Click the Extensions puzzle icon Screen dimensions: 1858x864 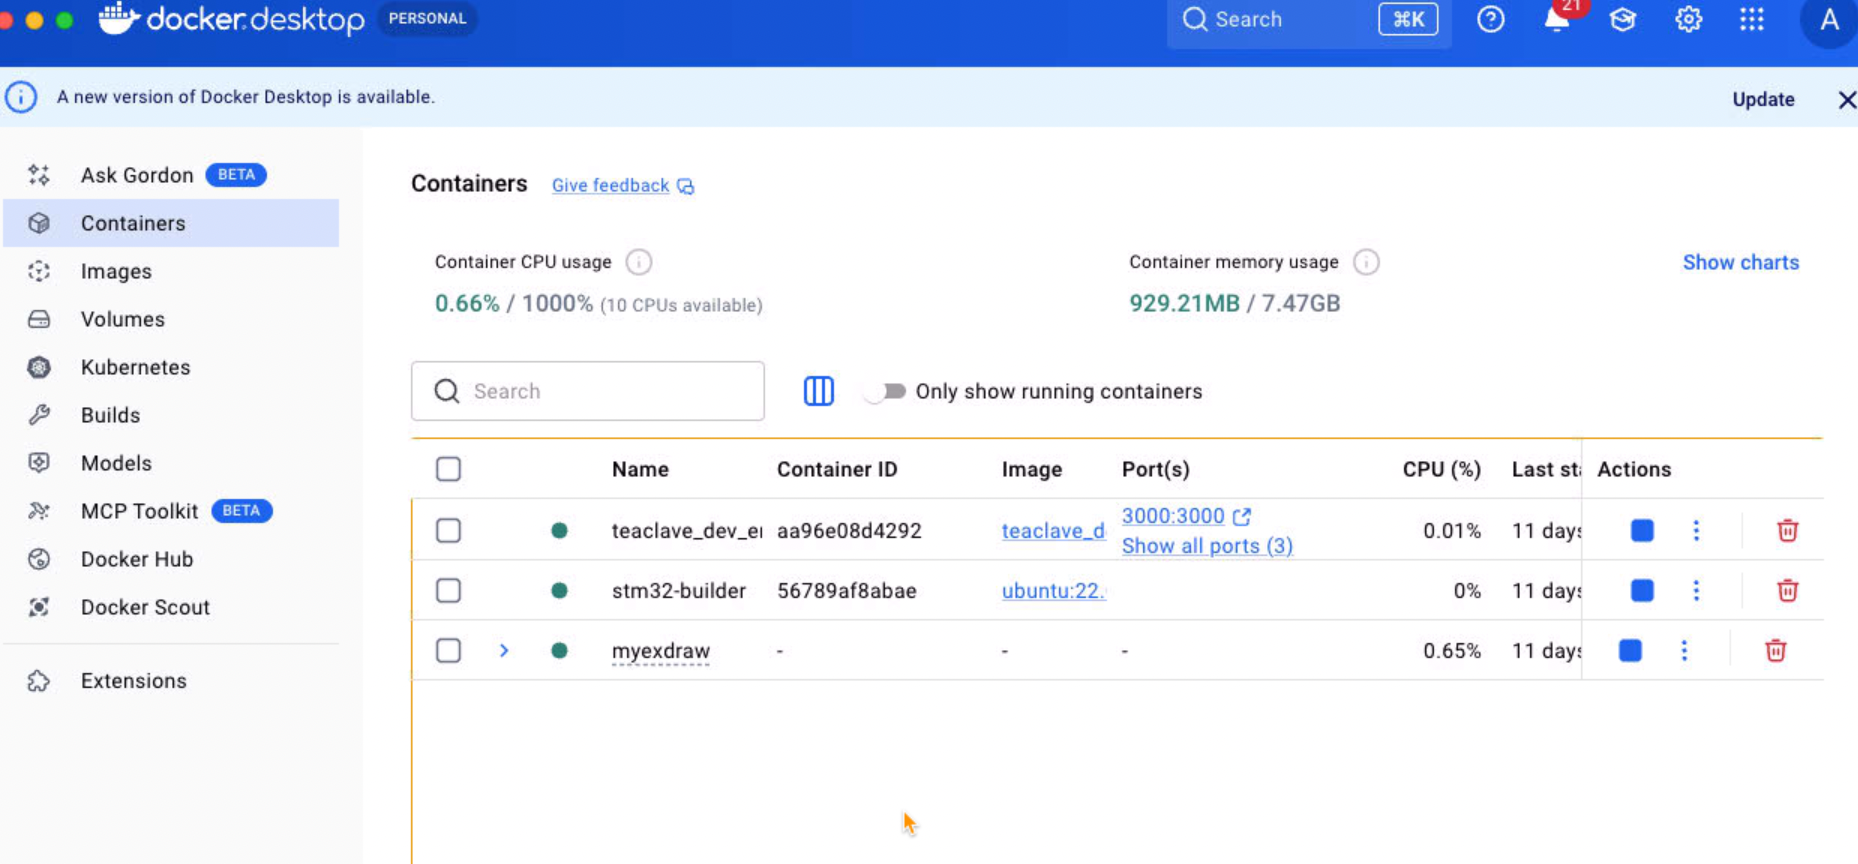[39, 681]
